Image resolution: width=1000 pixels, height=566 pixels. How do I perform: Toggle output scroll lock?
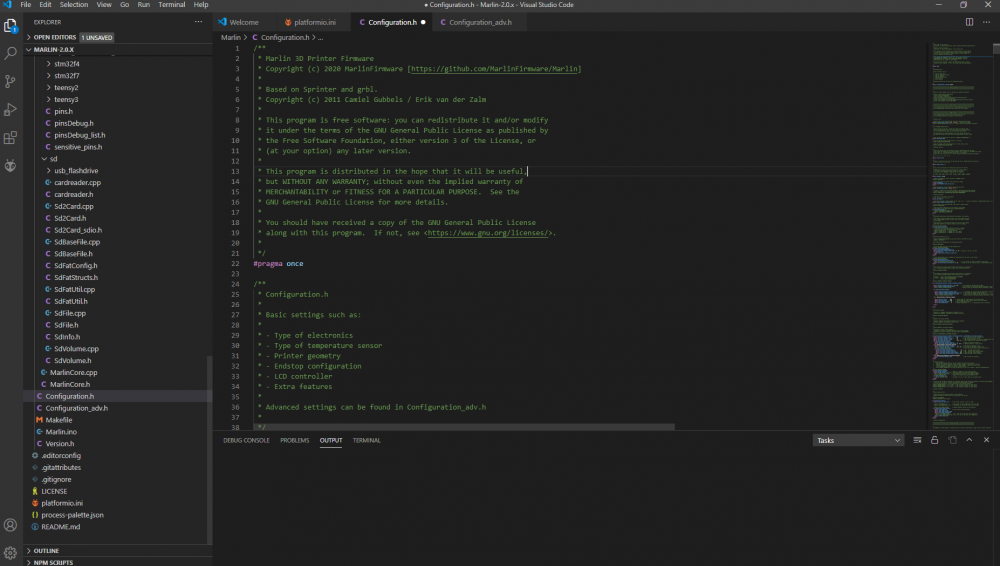pos(934,440)
